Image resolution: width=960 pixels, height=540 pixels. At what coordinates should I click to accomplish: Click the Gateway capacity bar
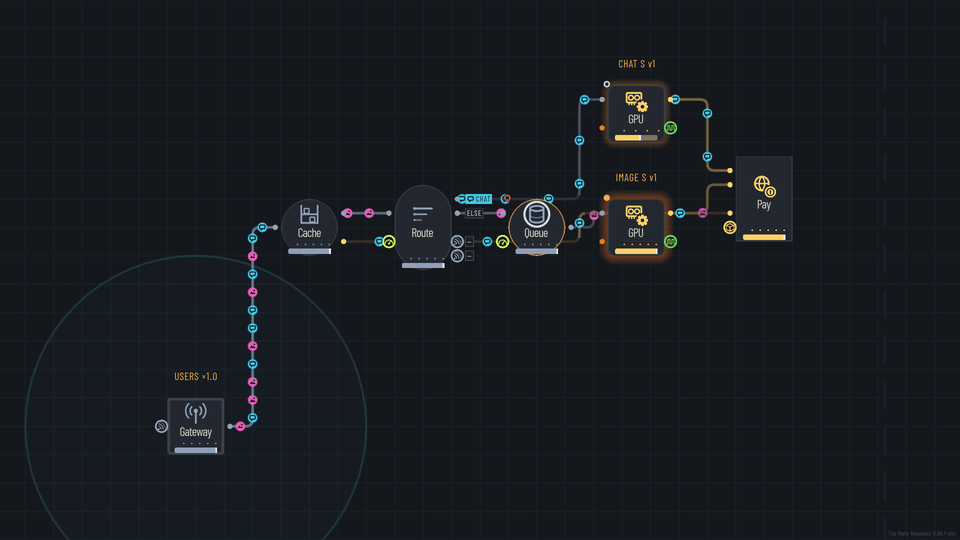point(195,450)
